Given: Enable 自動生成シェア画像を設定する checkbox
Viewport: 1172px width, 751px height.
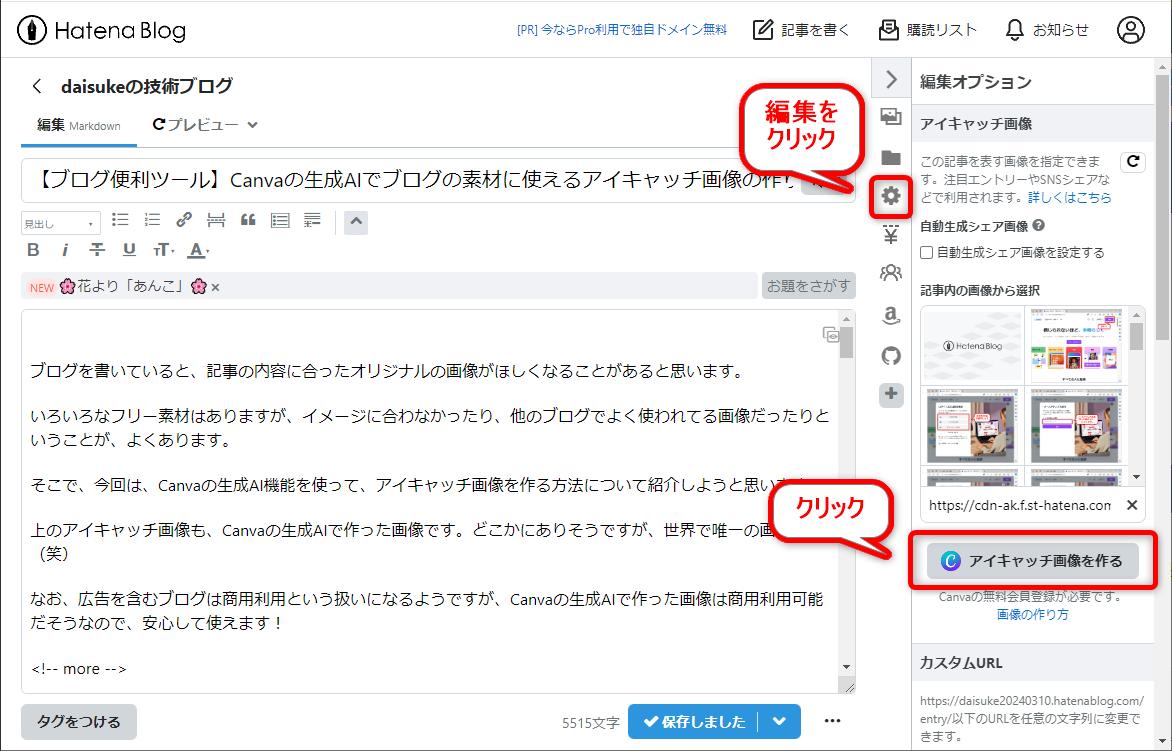Looking at the screenshot, I should coord(927,253).
